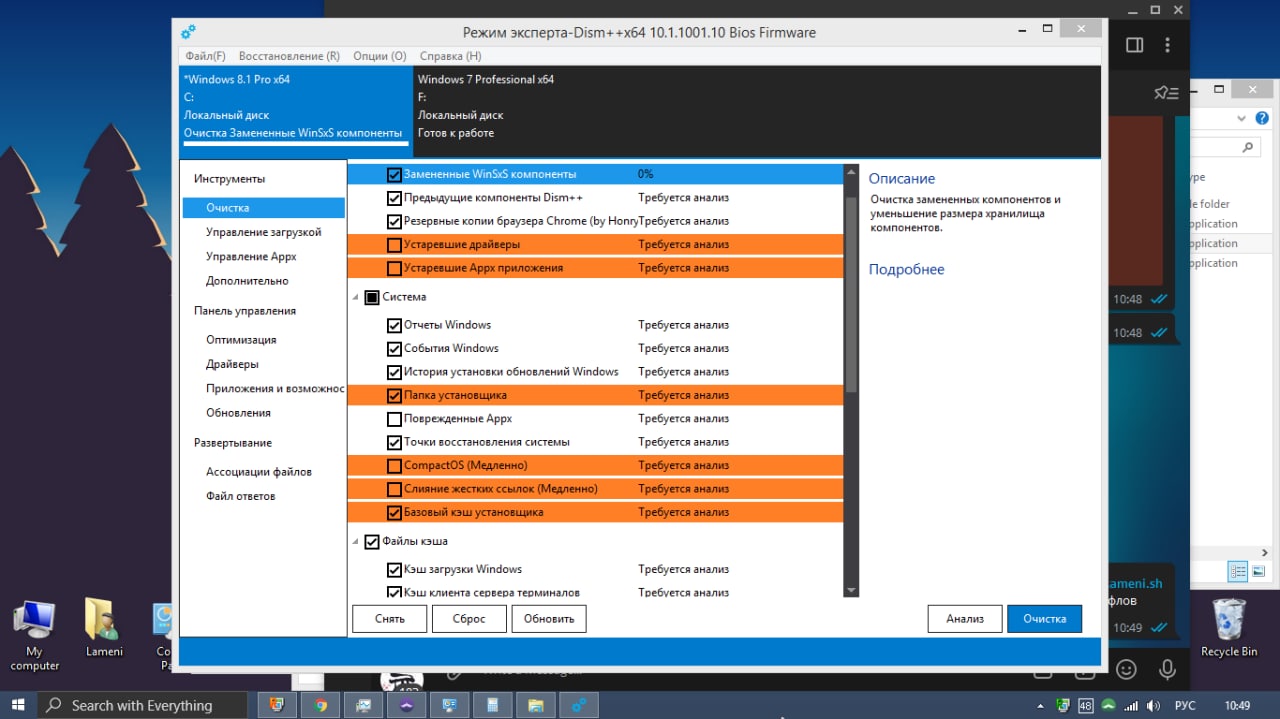Click the blue Очистка button
The height and width of the screenshot is (719, 1280).
pos(1045,619)
